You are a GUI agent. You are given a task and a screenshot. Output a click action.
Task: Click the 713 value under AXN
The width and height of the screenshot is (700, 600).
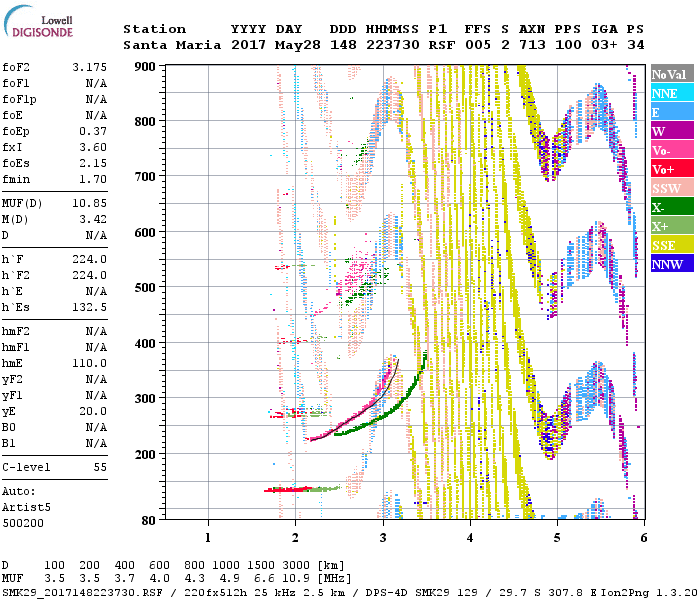[532, 45]
